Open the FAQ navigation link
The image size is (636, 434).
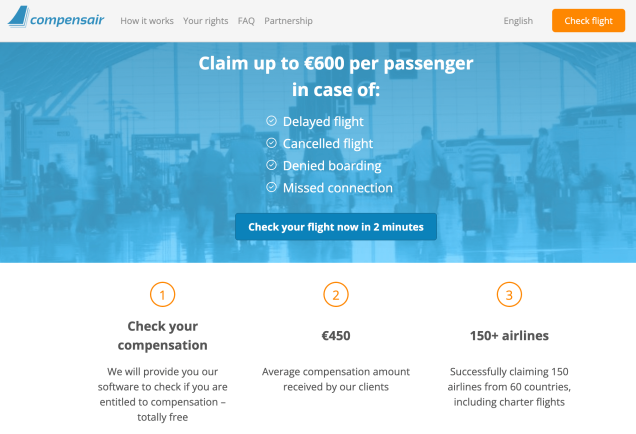pyautogui.click(x=246, y=21)
